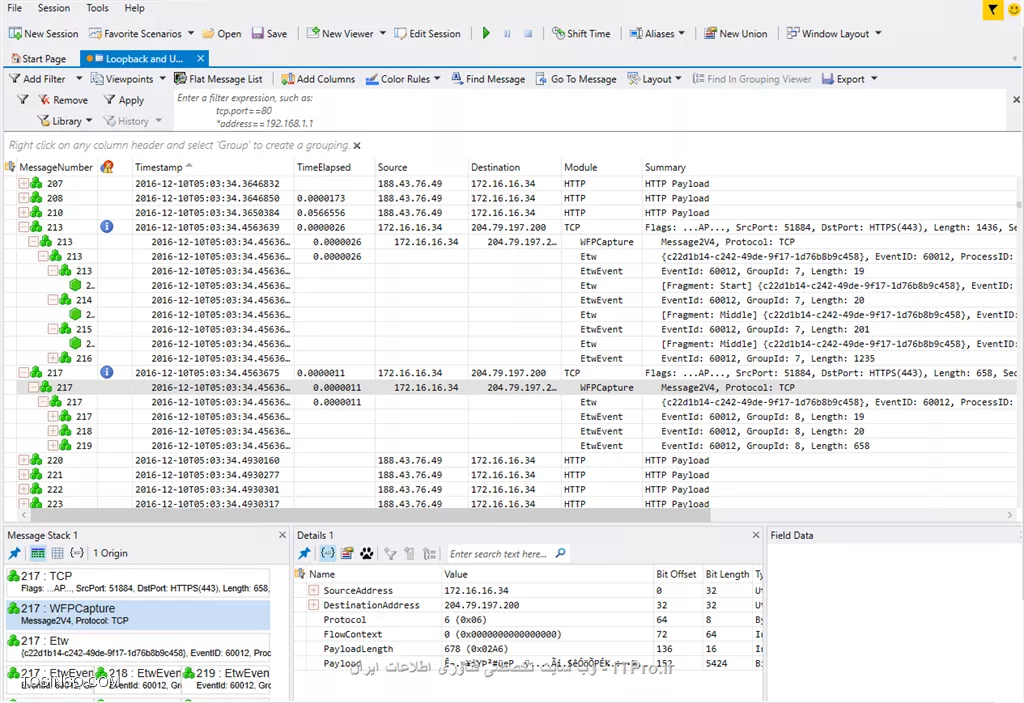Open the Session menu
This screenshot has width=1024, height=703.
(54, 8)
